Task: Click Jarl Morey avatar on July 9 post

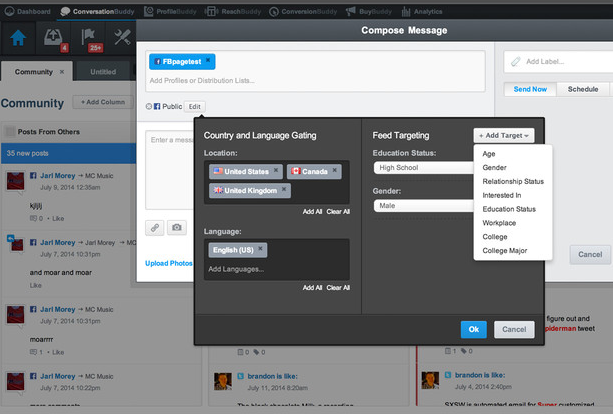Action: click(x=16, y=181)
